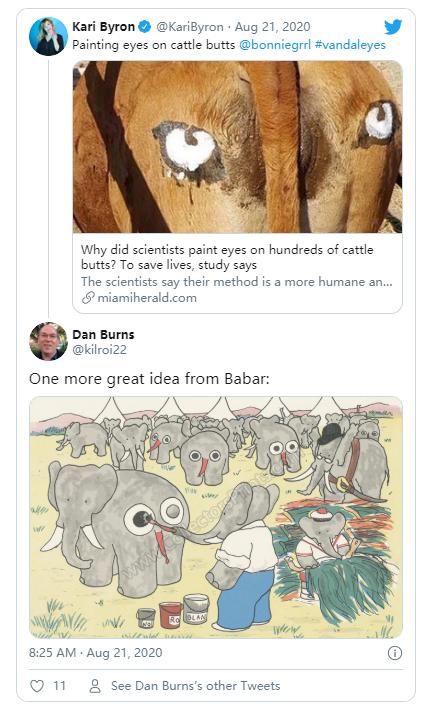
Task: Open the @bonniegrrl mention
Action: tap(275, 45)
